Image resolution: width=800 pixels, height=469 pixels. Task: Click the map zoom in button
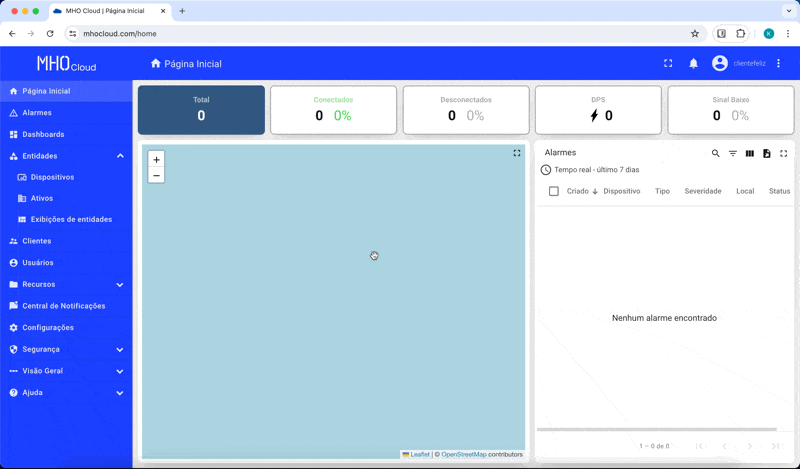point(156,160)
